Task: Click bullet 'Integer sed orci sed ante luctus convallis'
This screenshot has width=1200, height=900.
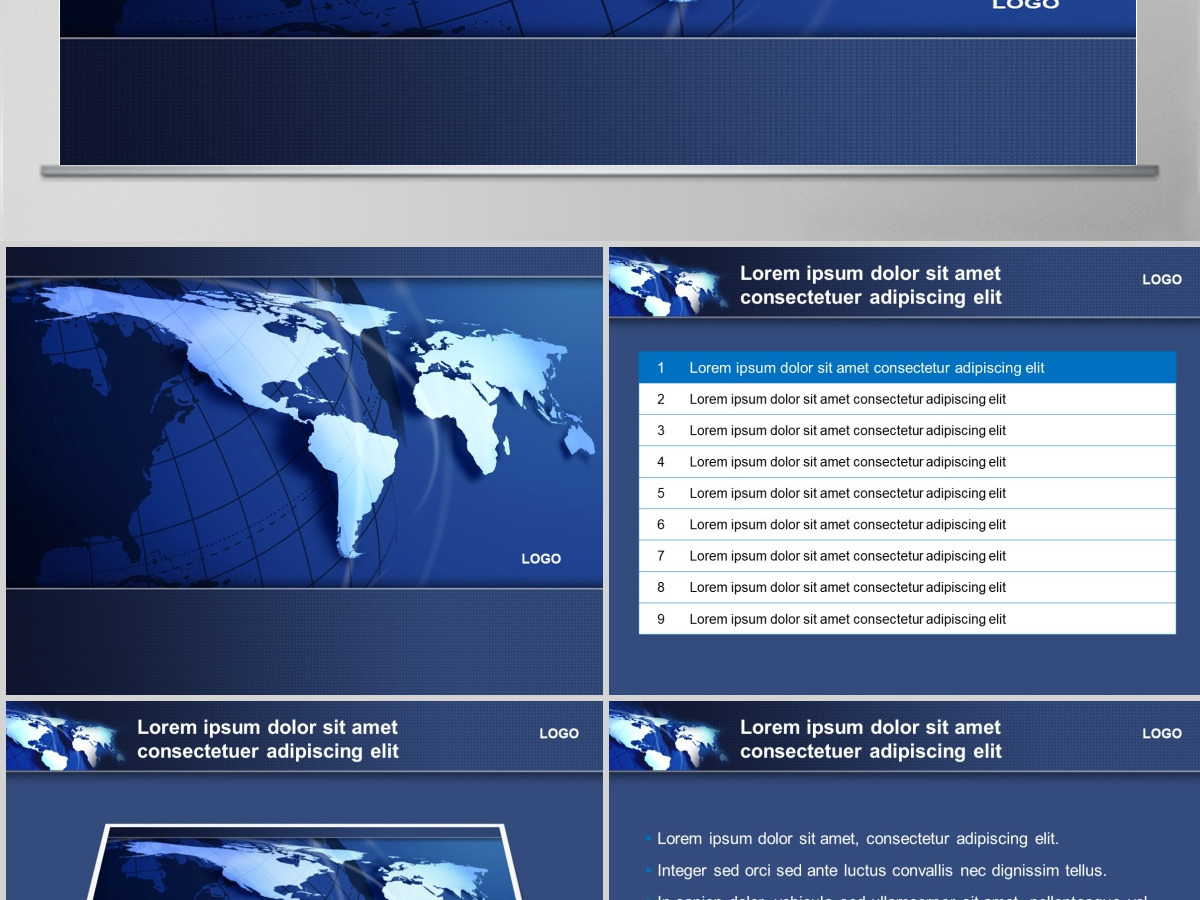Action: [881, 871]
